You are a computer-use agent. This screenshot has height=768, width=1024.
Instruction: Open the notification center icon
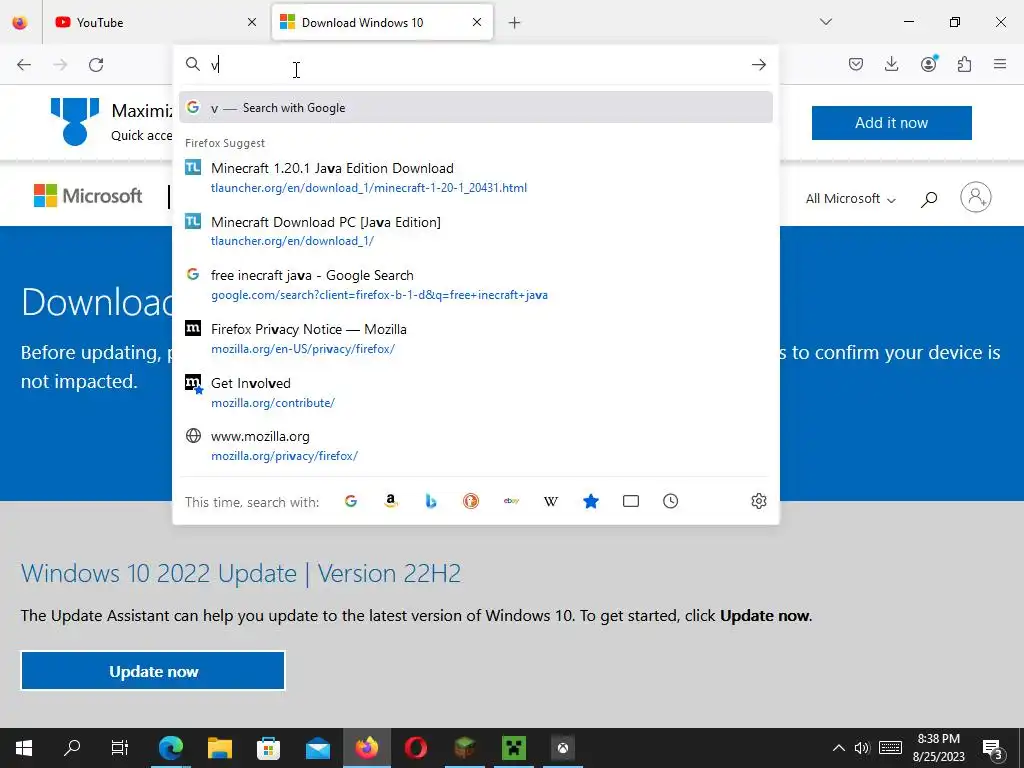(993, 748)
